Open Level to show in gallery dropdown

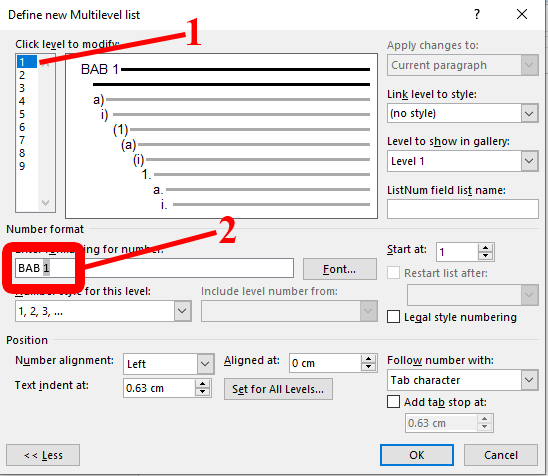(x=463, y=161)
